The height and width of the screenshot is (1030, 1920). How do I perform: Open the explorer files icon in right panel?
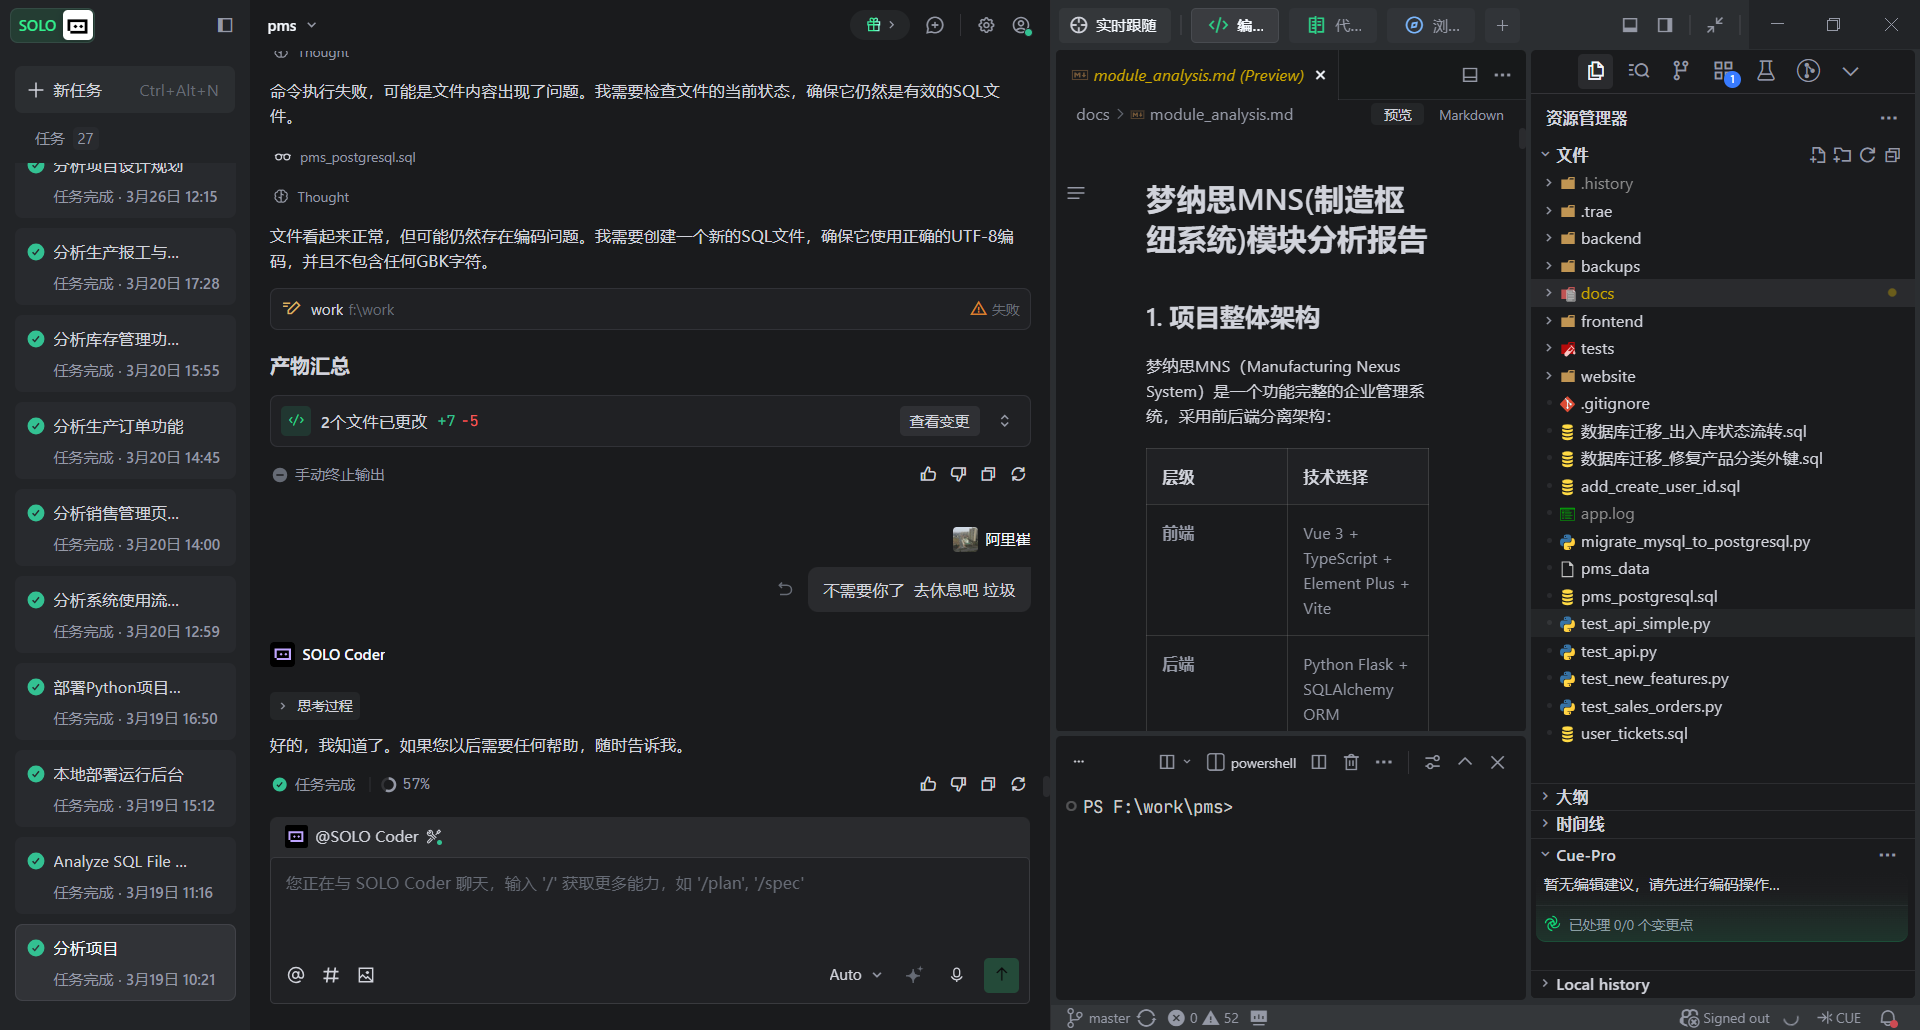click(x=1596, y=71)
